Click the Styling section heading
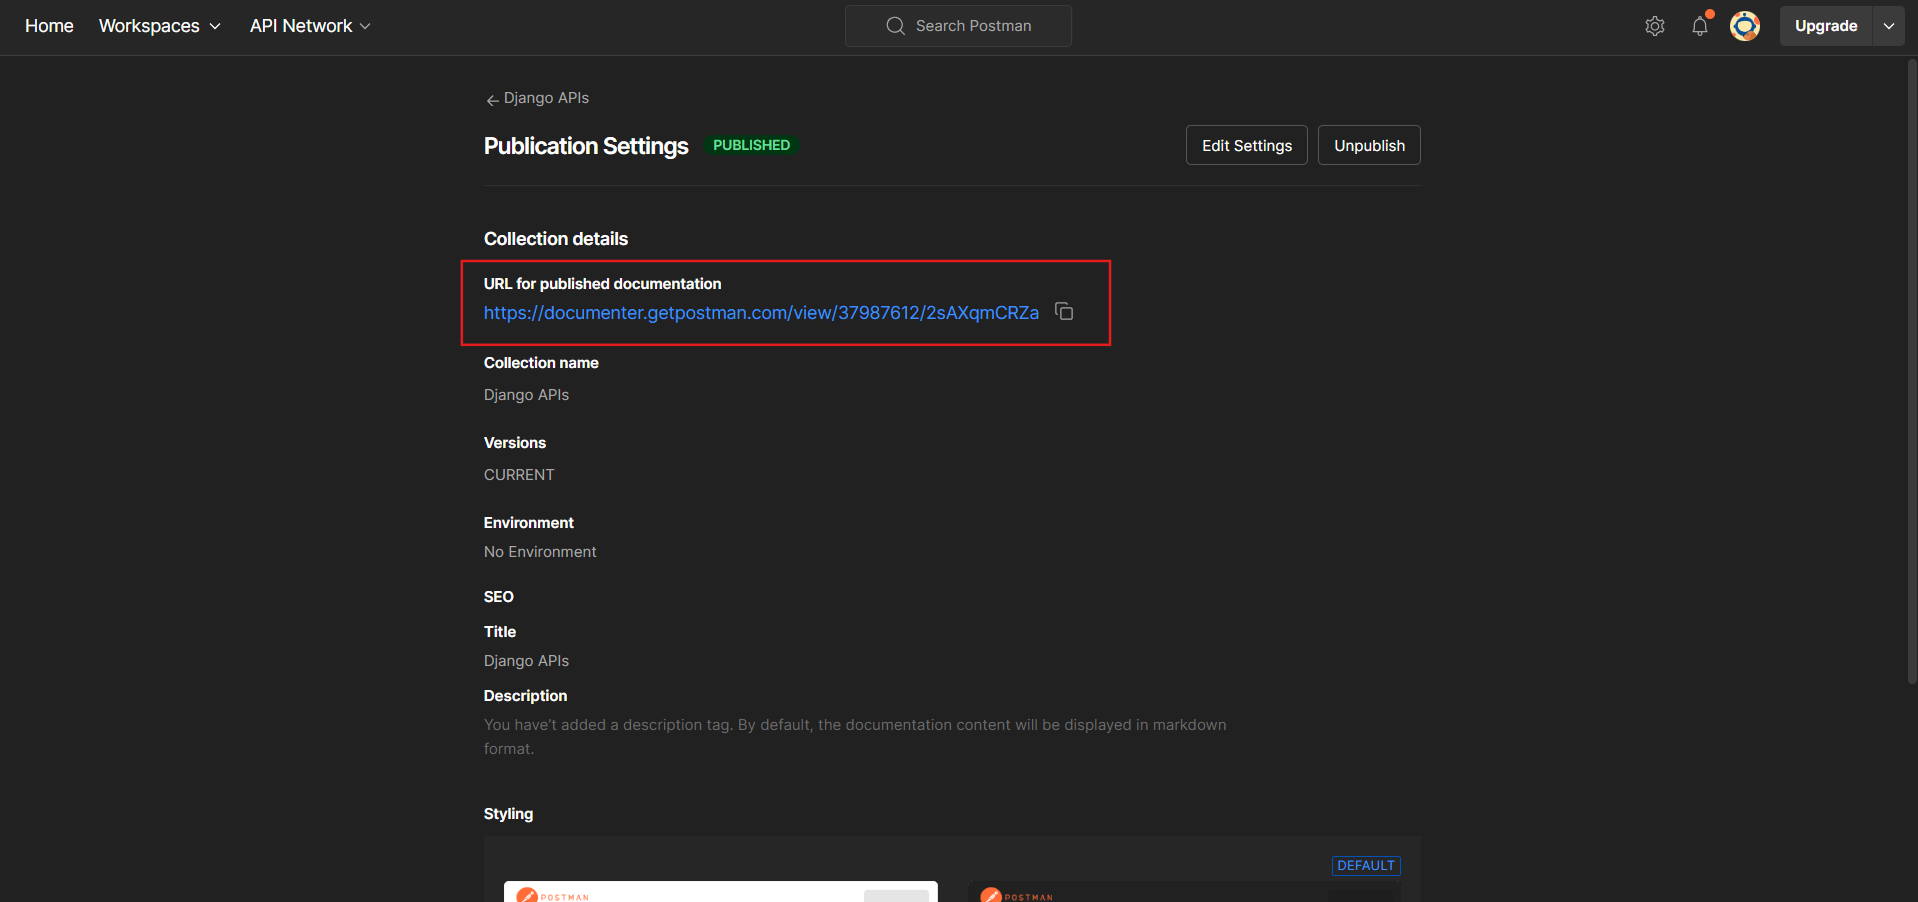 click(x=508, y=814)
